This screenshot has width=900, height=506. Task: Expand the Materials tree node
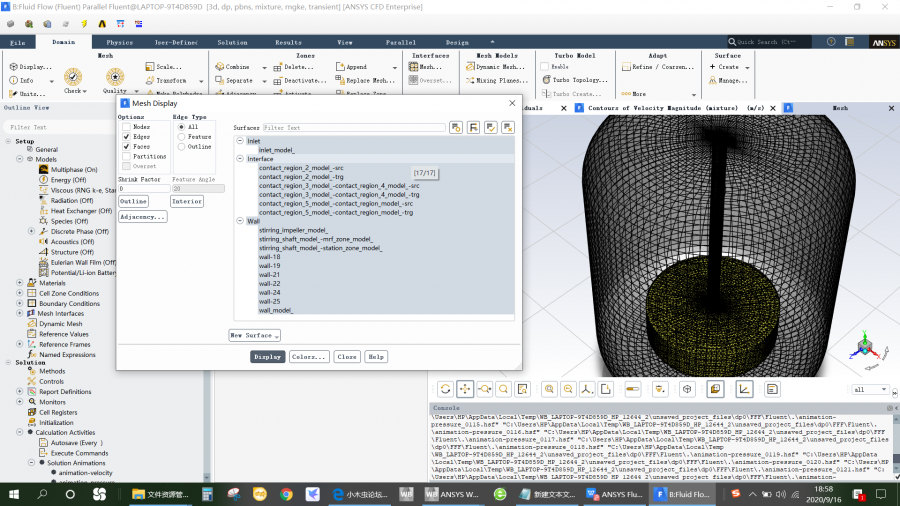click(19, 283)
